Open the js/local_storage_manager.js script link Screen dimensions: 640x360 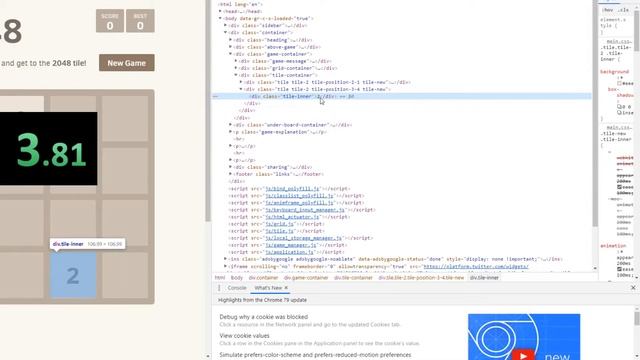303,238
